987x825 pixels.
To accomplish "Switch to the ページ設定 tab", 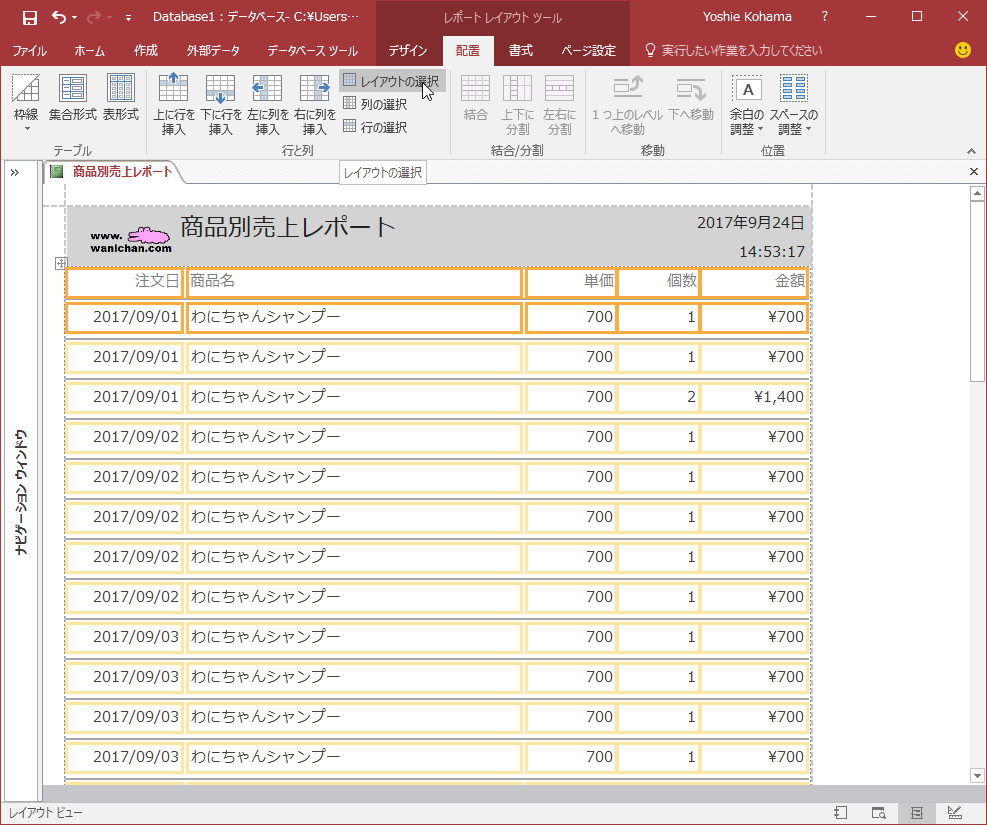I will click(x=589, y=50).
